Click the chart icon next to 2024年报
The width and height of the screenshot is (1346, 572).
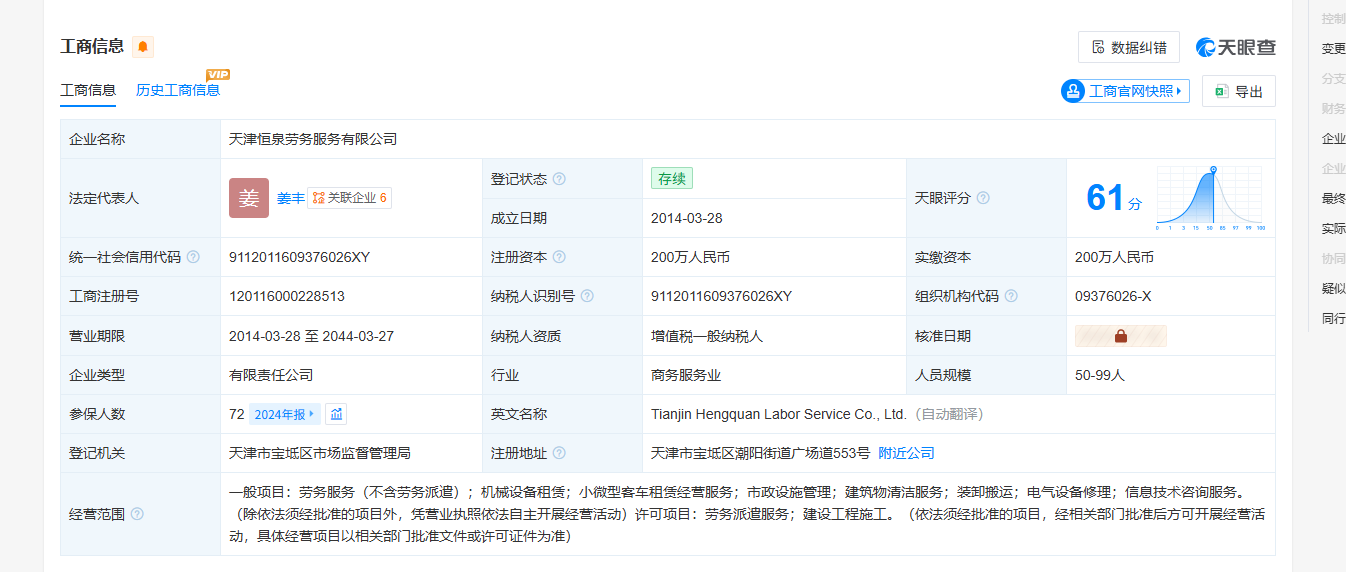coord(337,414)
